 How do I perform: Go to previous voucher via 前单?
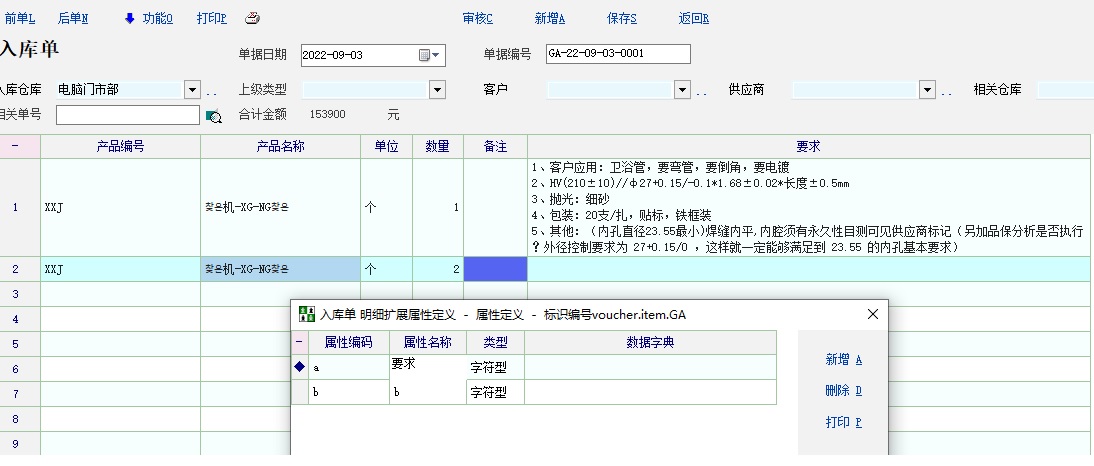19,18
